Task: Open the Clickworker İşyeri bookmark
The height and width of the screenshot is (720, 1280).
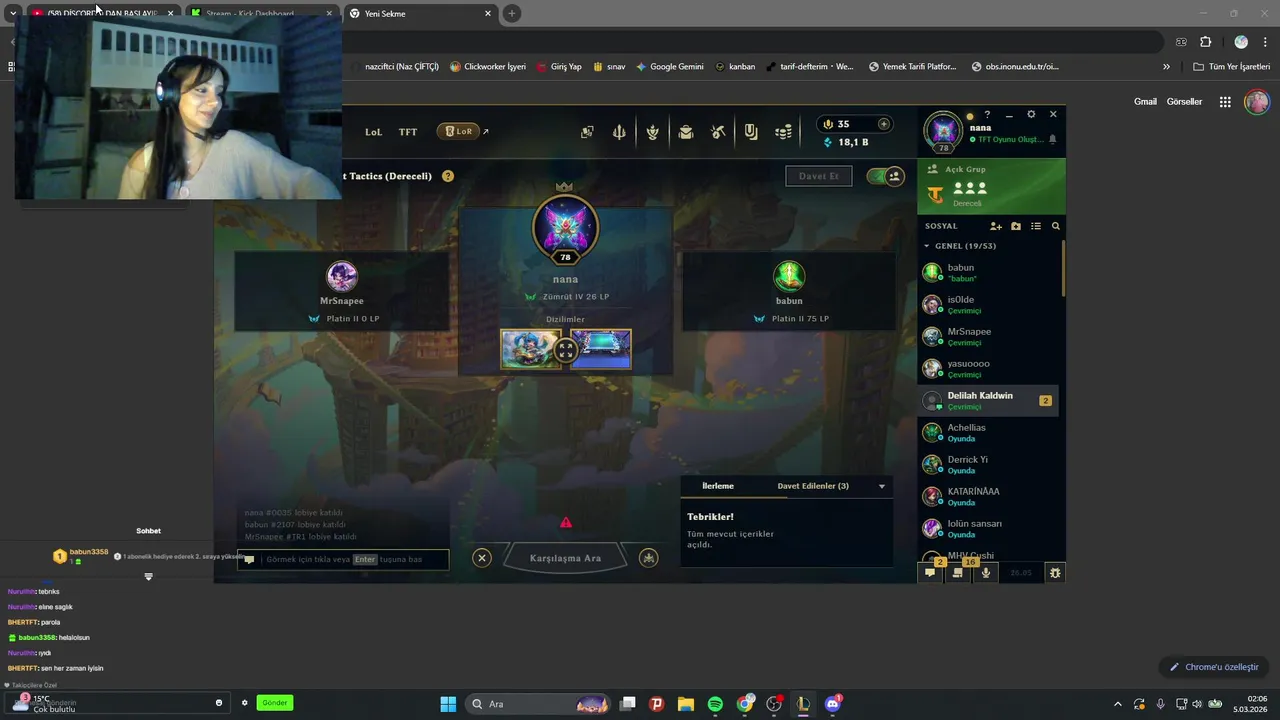Action: [x=488, y=67]
